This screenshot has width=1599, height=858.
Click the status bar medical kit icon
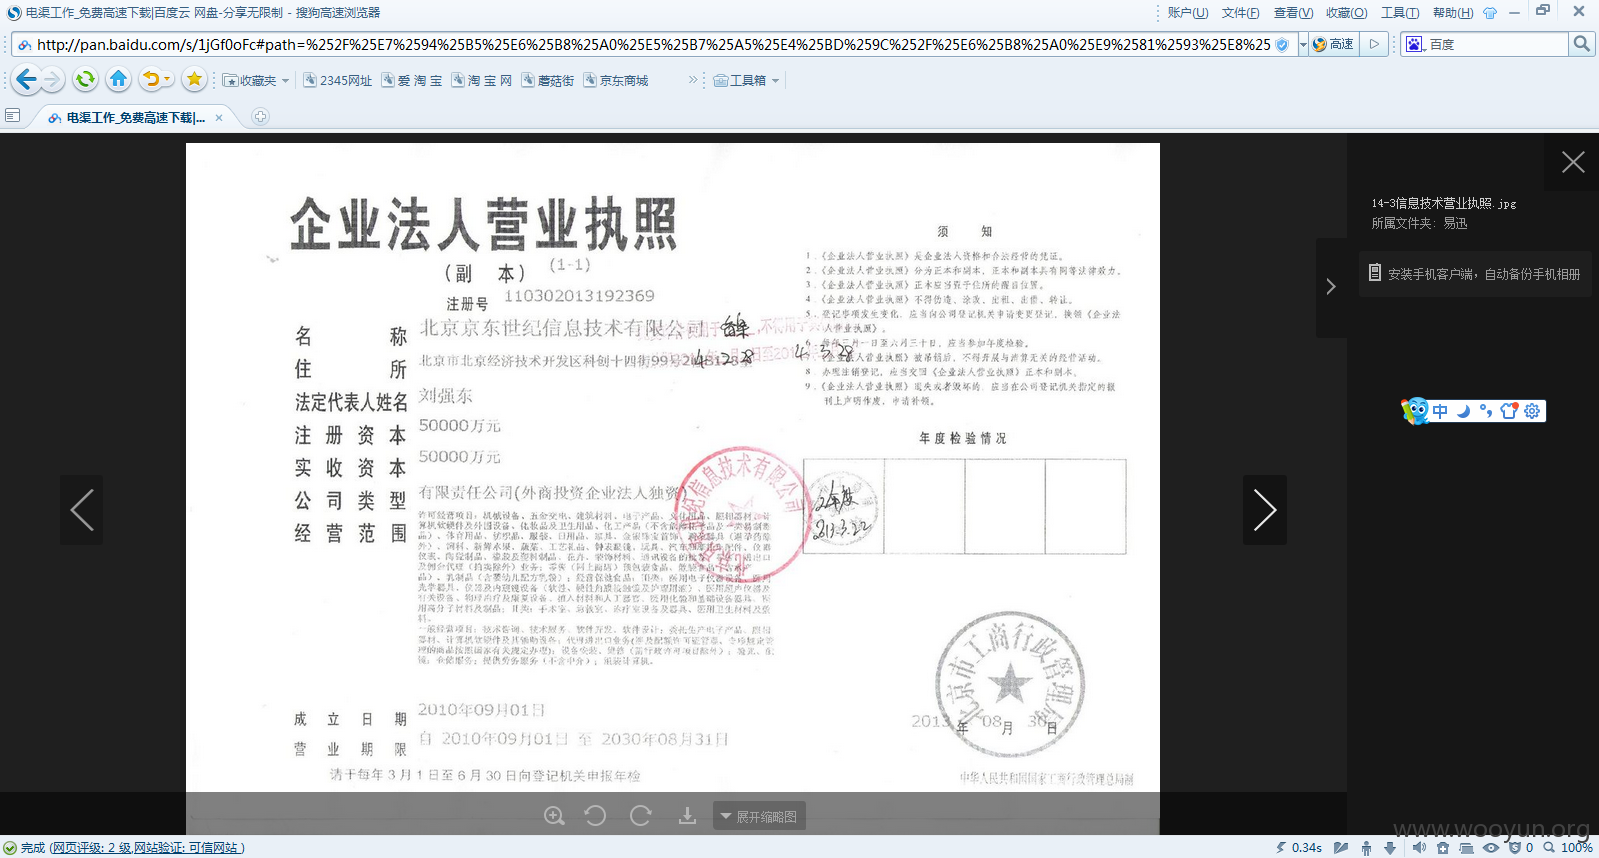coord(1442,847)
